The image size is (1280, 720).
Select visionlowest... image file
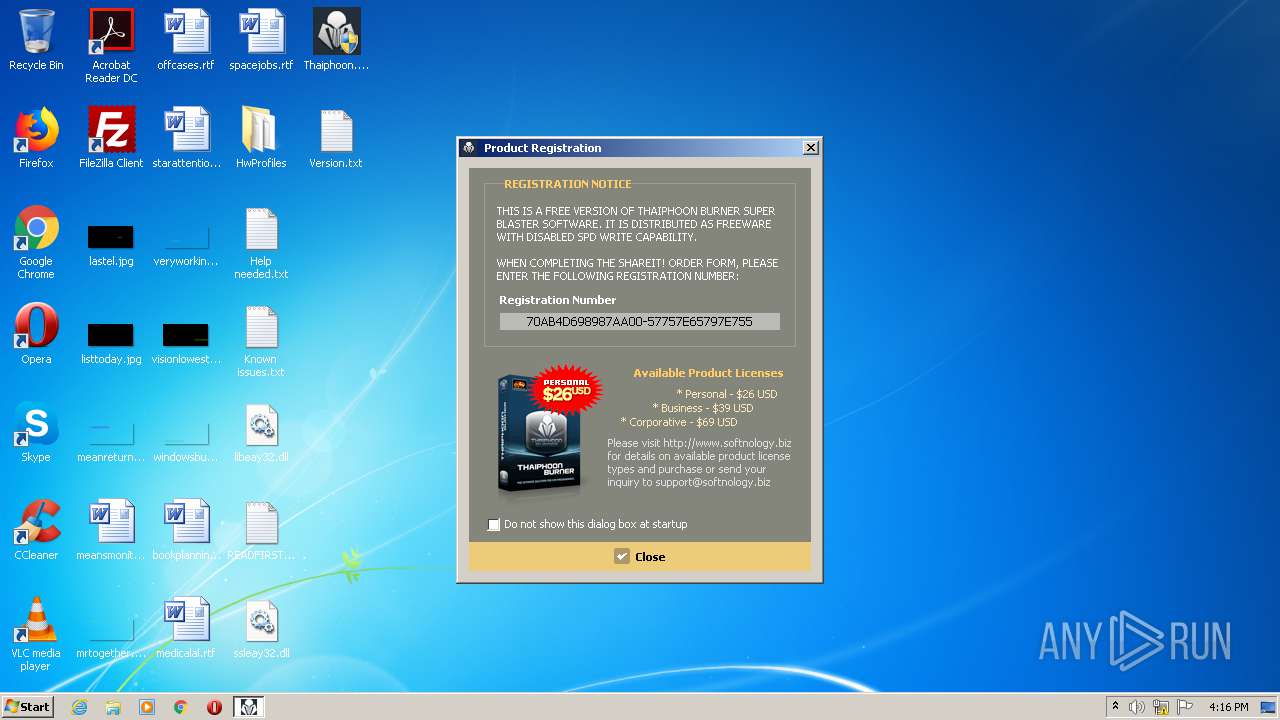tap(186, 343)
